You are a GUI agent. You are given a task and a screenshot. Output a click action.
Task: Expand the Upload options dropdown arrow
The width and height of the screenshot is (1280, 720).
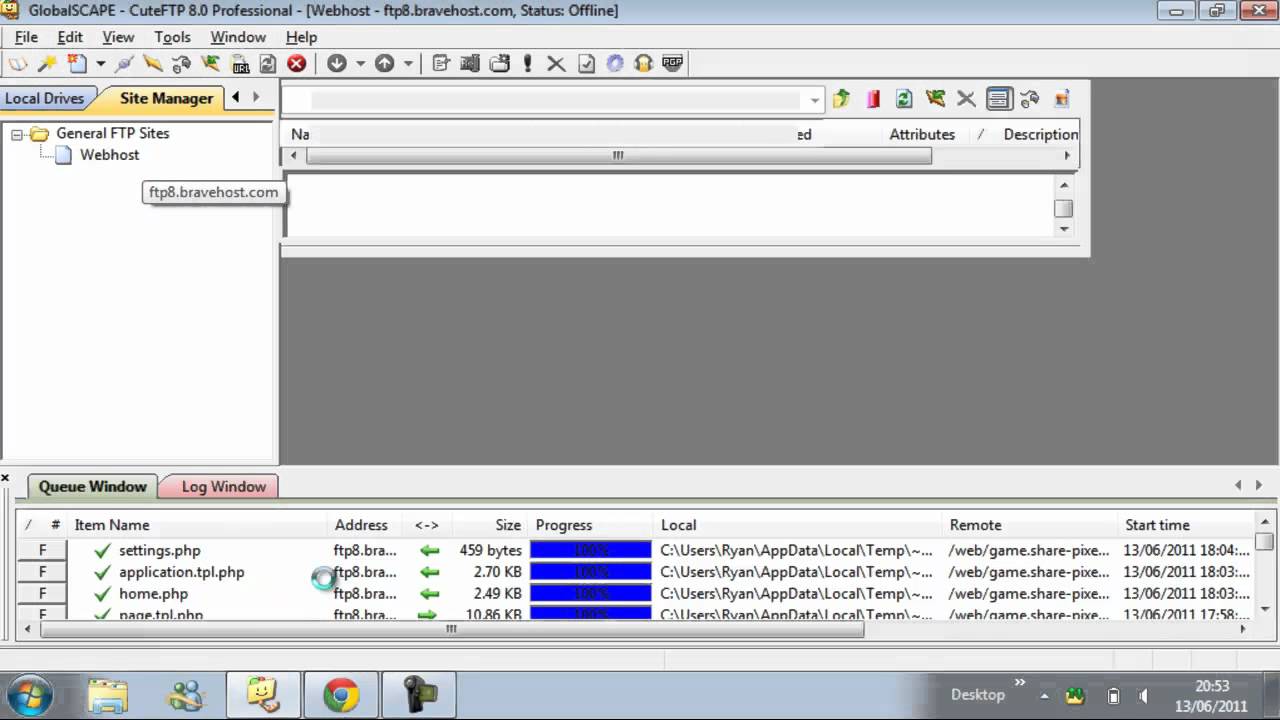click(x=408, y=63)
